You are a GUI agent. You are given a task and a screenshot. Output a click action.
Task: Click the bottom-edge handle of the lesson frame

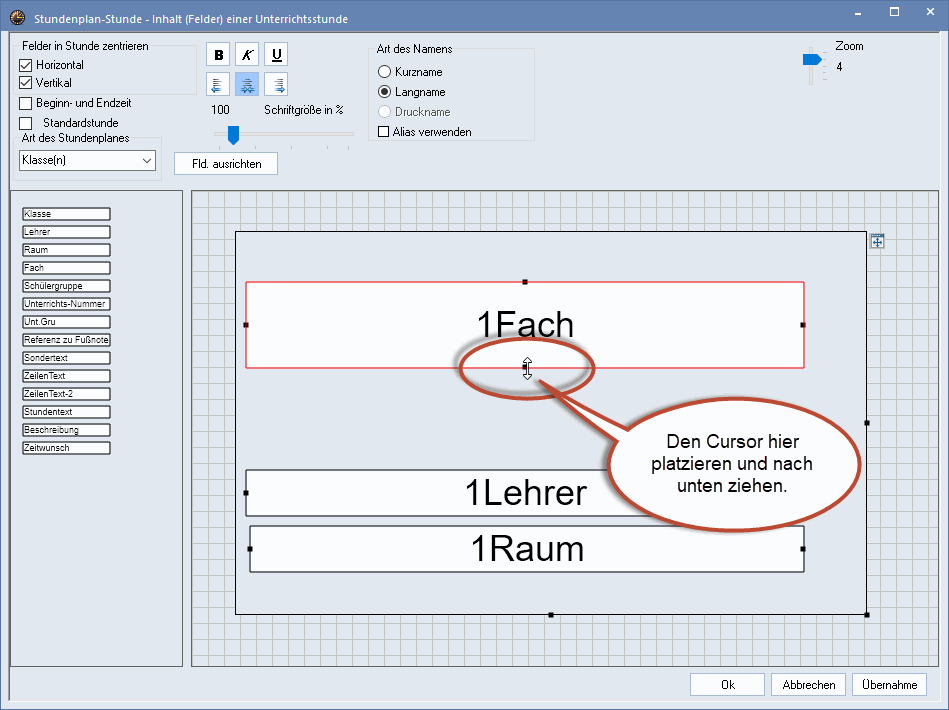coord(551,615)
